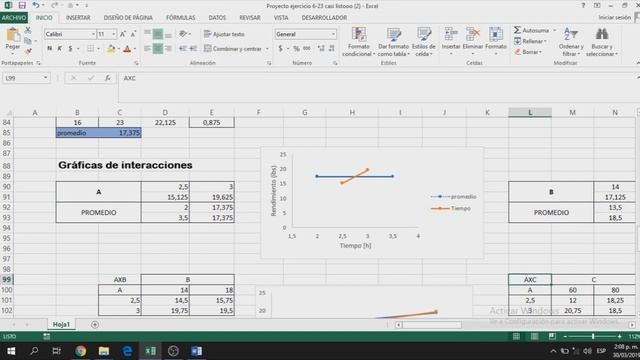
Task: Open the ARCHIVO tab
Action: tap(14, 18)
